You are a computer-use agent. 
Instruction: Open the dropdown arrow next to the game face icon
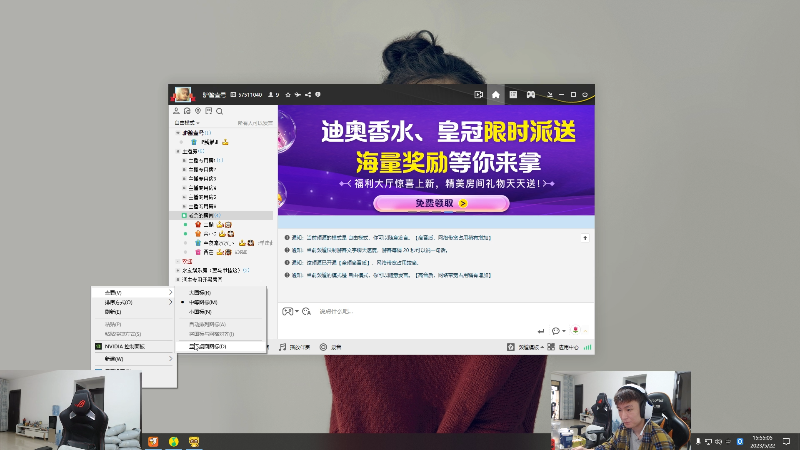[296, 311]
